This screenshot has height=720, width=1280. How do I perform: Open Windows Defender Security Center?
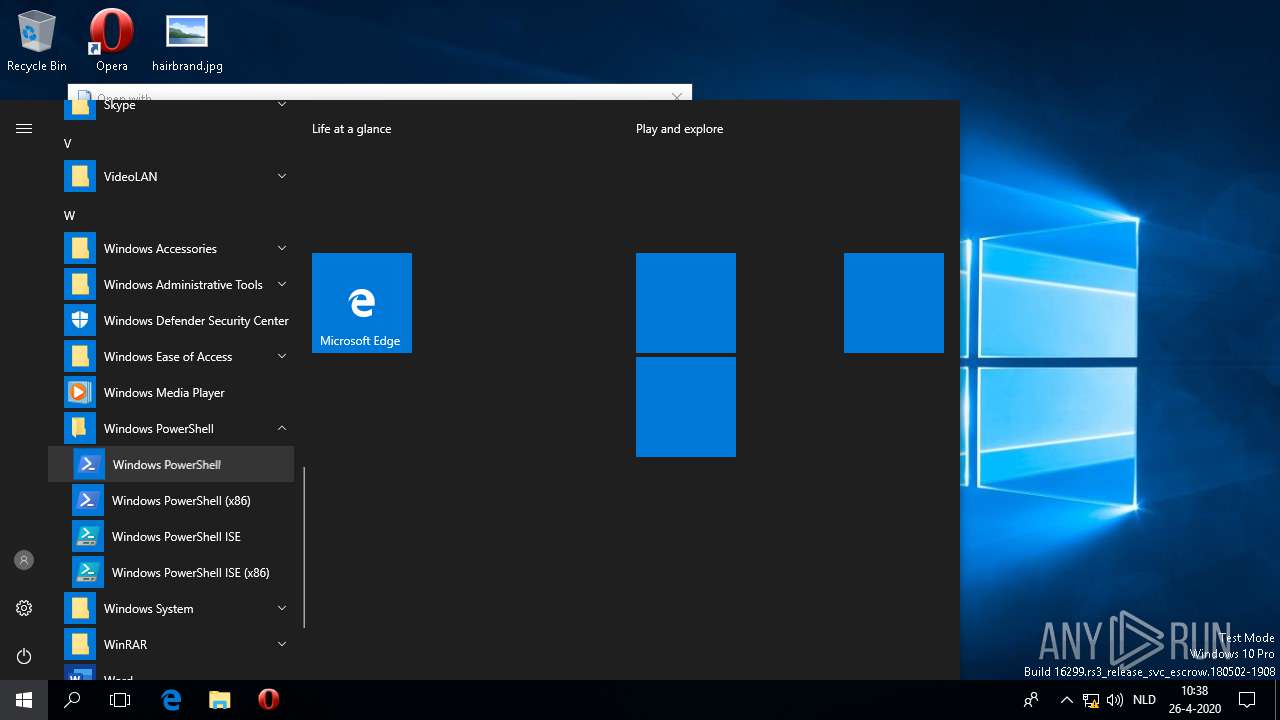coord(171,321)
